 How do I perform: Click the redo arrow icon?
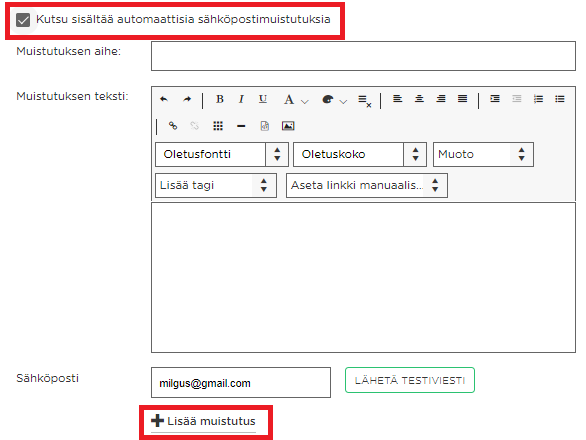coord(187,99)
